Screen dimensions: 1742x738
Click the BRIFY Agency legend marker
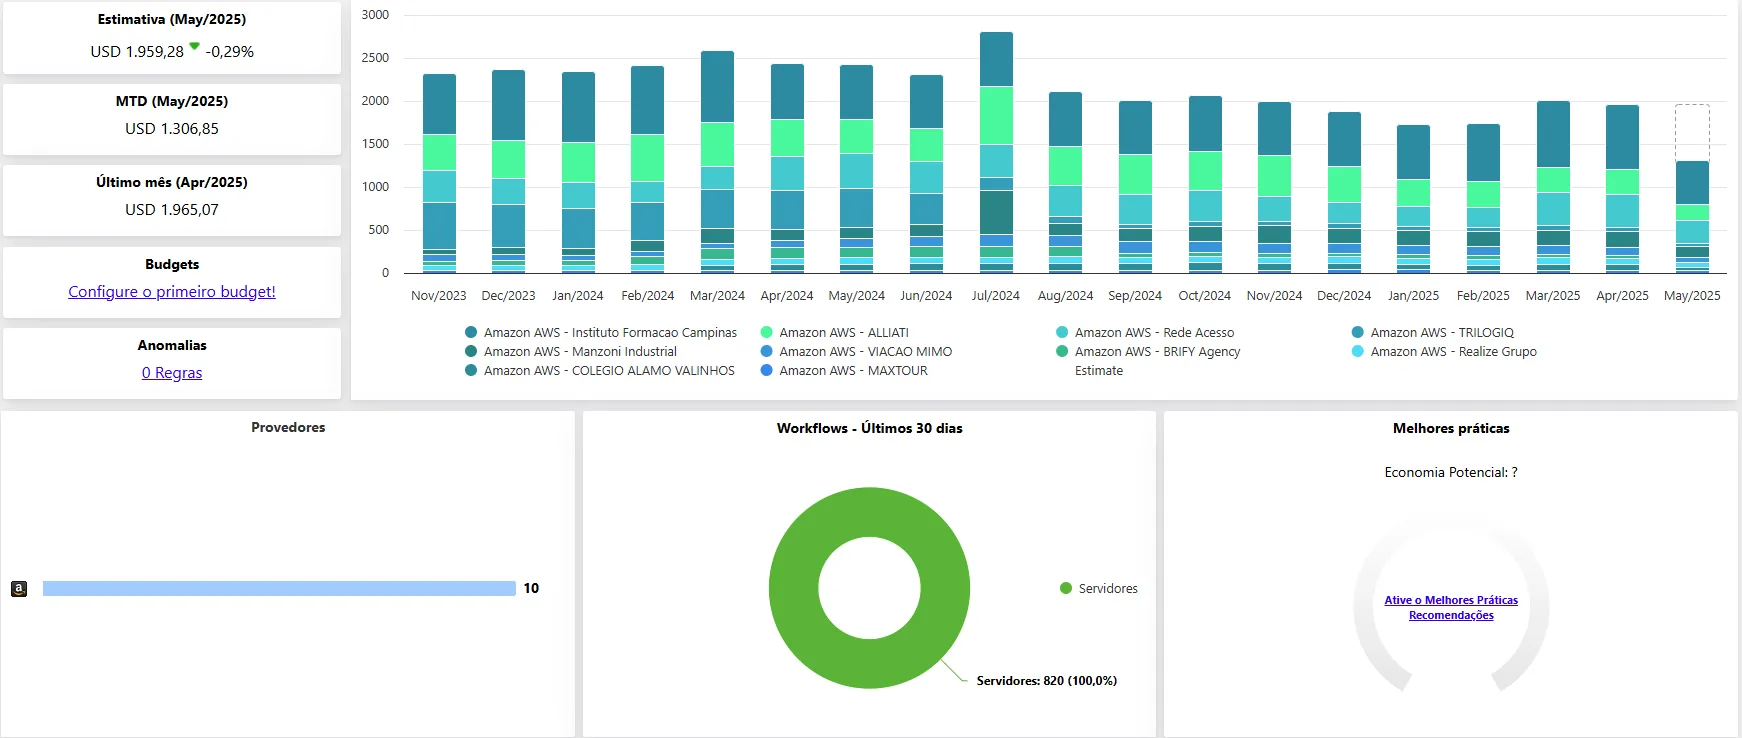1062,351
